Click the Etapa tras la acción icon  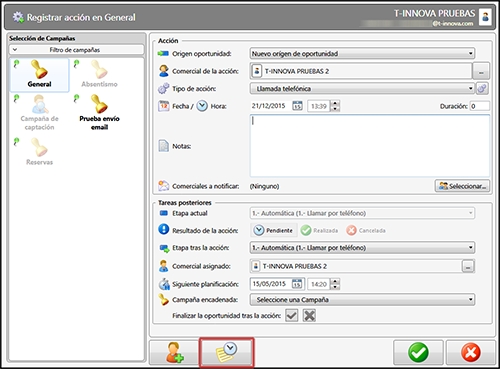click(164, 248)
